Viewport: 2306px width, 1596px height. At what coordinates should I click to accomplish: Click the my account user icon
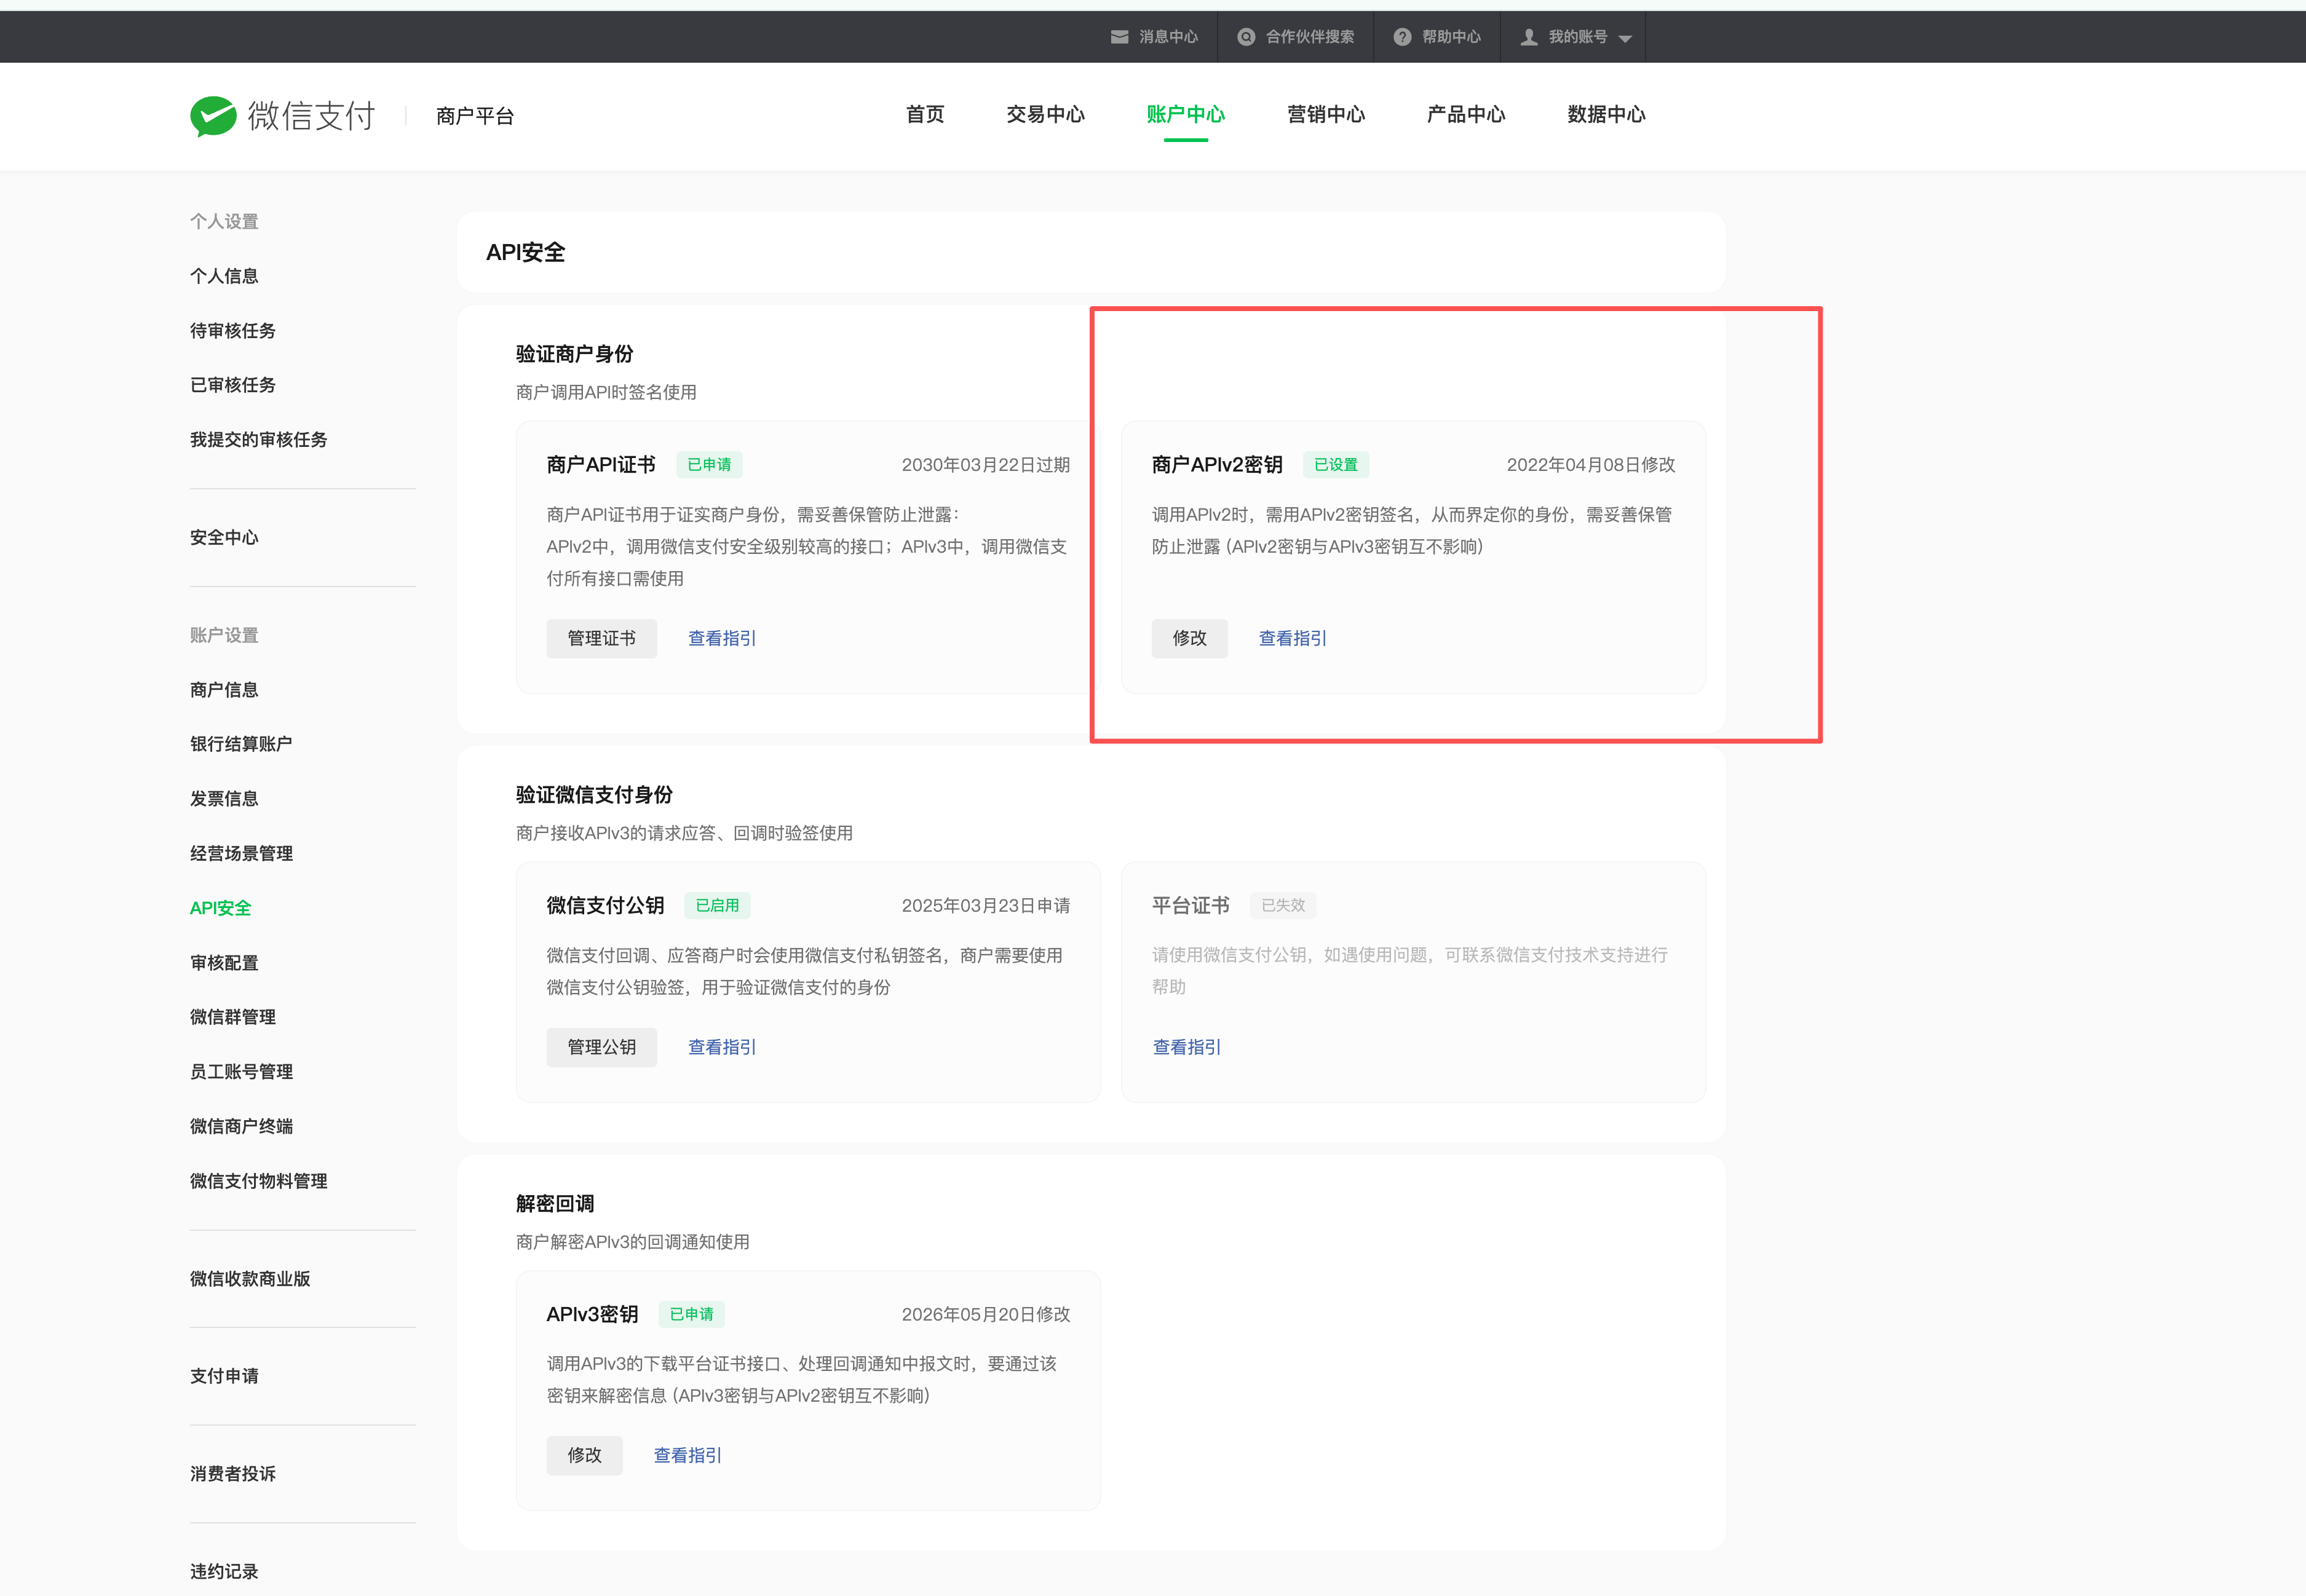coord(1528,37)
